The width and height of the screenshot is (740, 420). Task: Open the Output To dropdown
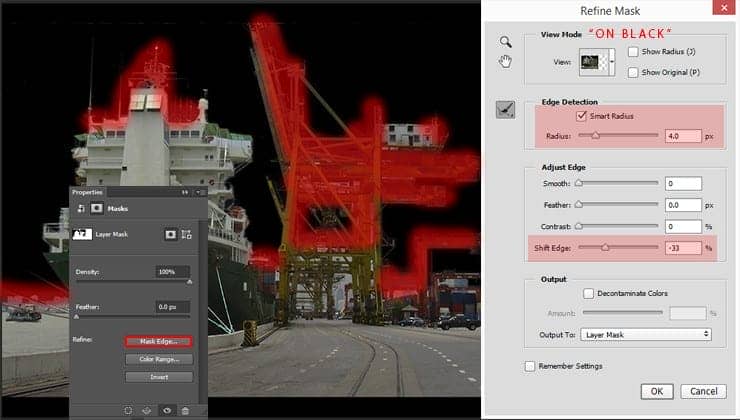[x=646, y=335]
